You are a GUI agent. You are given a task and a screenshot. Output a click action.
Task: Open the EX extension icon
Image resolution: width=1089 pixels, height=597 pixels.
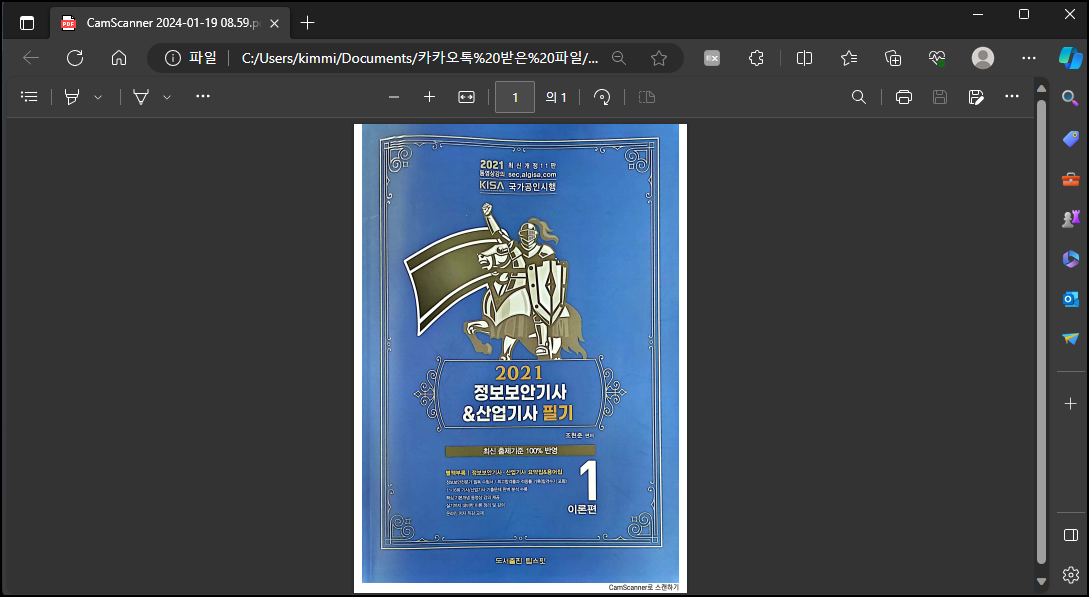712,58
